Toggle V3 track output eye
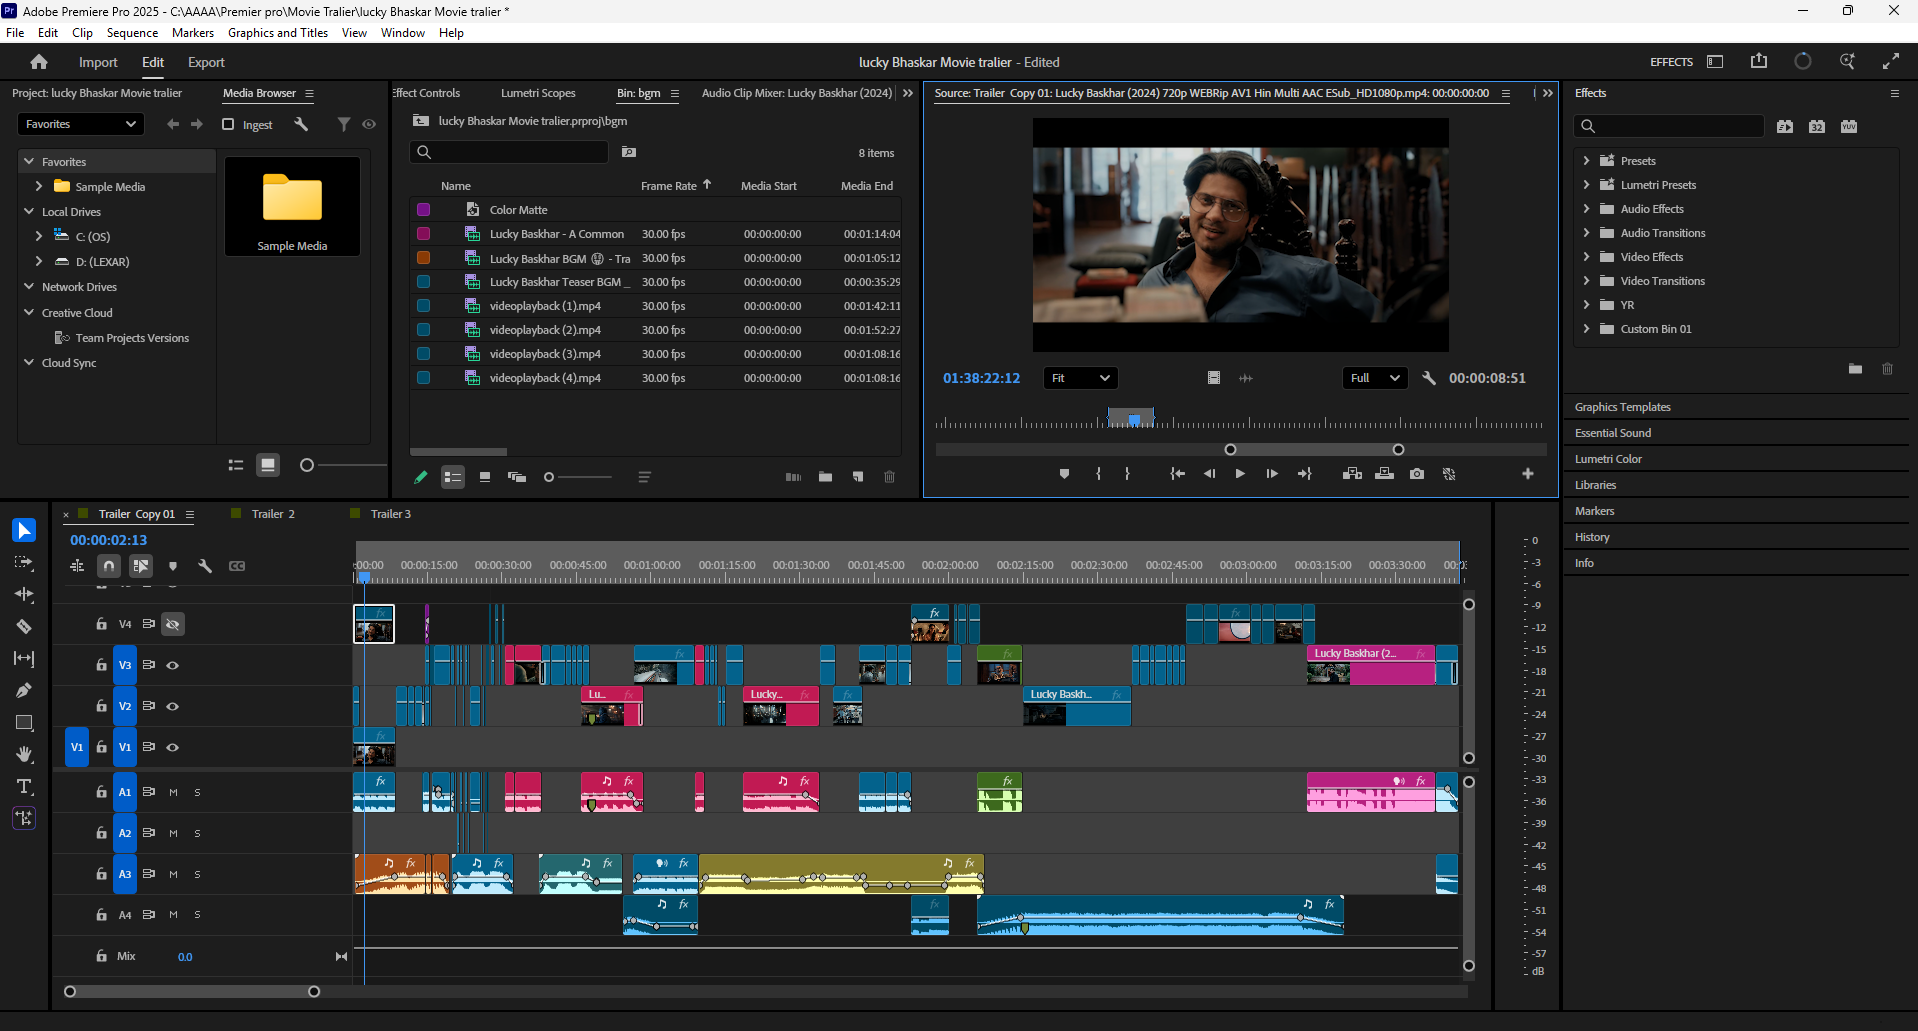This screenshot has height=1031, width=1918. pyautogui.click(x=173, y=665)
